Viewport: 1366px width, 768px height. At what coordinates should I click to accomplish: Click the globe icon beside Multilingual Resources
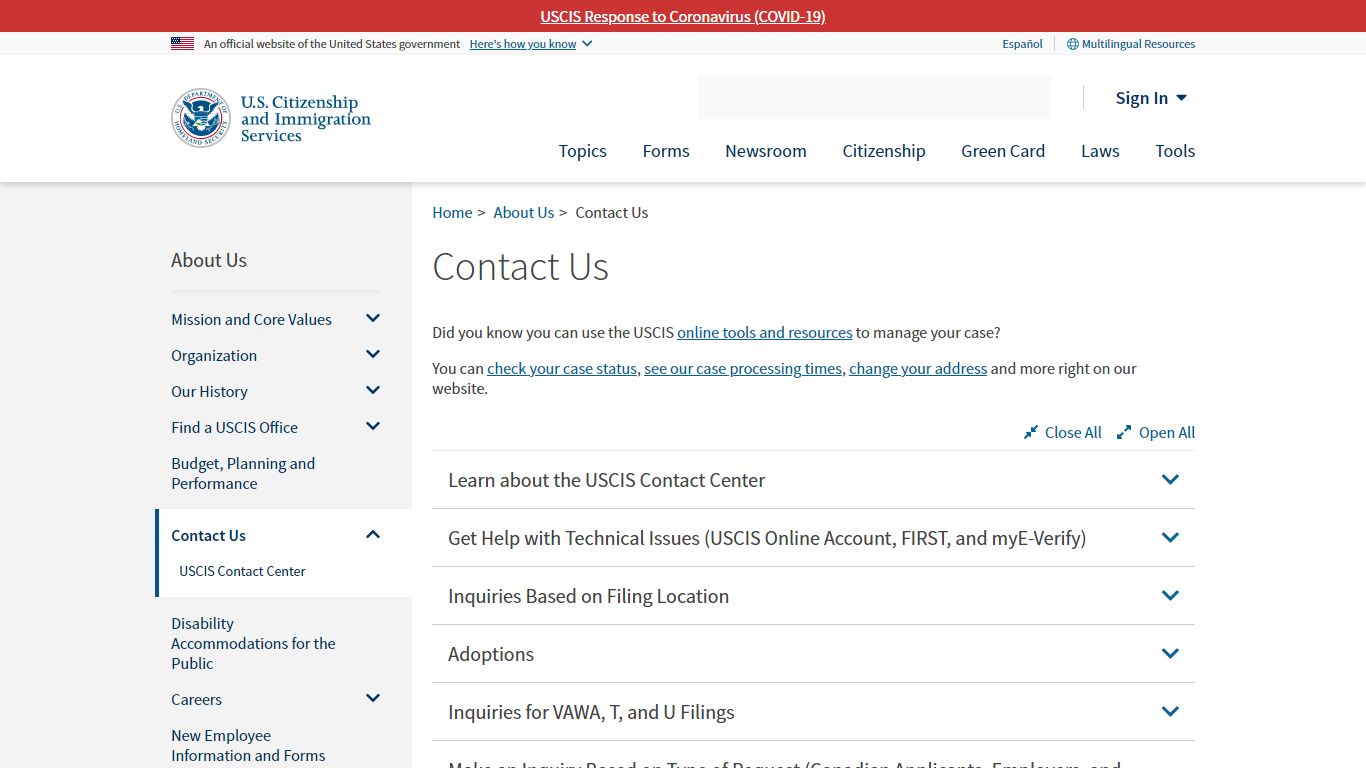point(1073,44)
